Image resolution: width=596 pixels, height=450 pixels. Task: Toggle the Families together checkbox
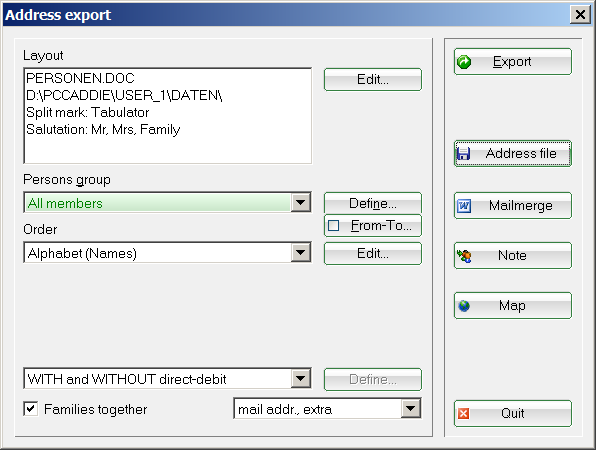point(31,409)
